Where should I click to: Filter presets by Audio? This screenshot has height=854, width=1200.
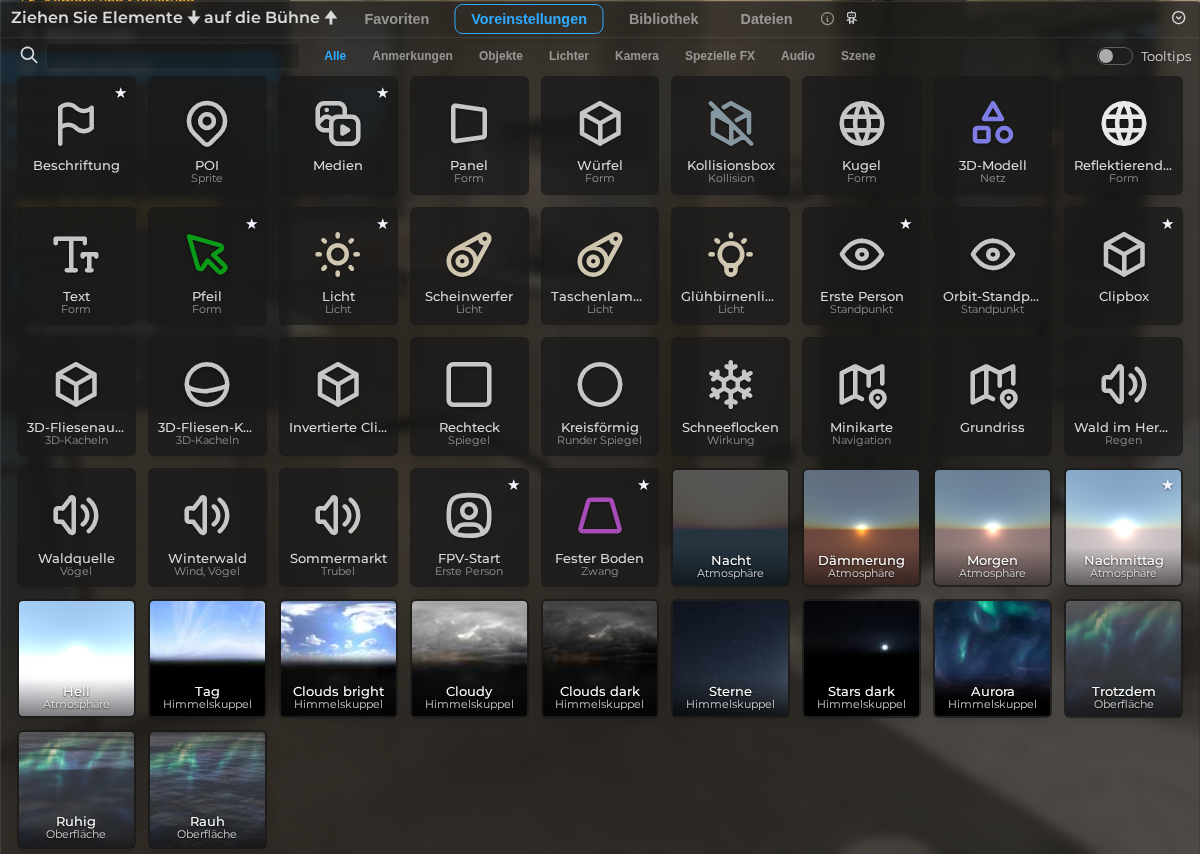[x=798, y=56]
